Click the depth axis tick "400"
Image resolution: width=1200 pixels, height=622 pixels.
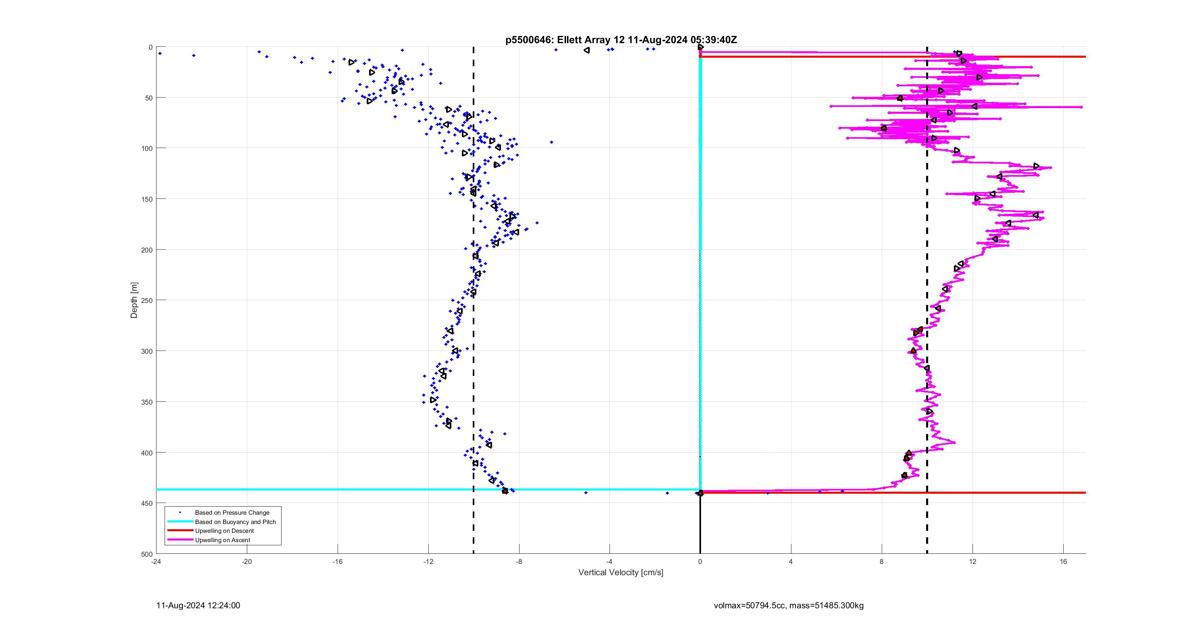pos(146,453)
